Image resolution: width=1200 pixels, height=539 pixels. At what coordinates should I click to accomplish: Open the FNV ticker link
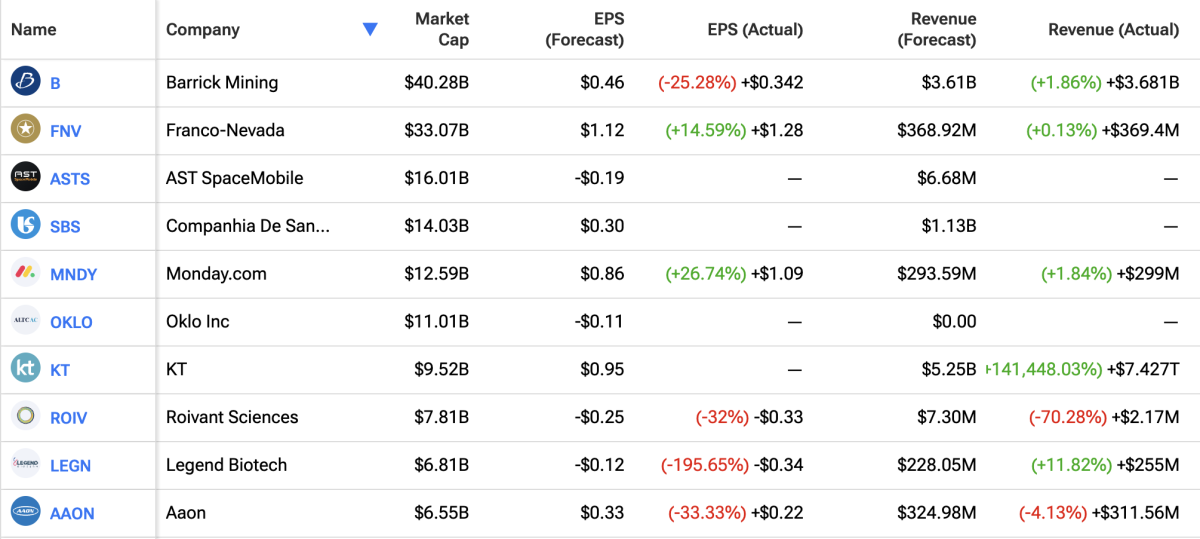67,131
